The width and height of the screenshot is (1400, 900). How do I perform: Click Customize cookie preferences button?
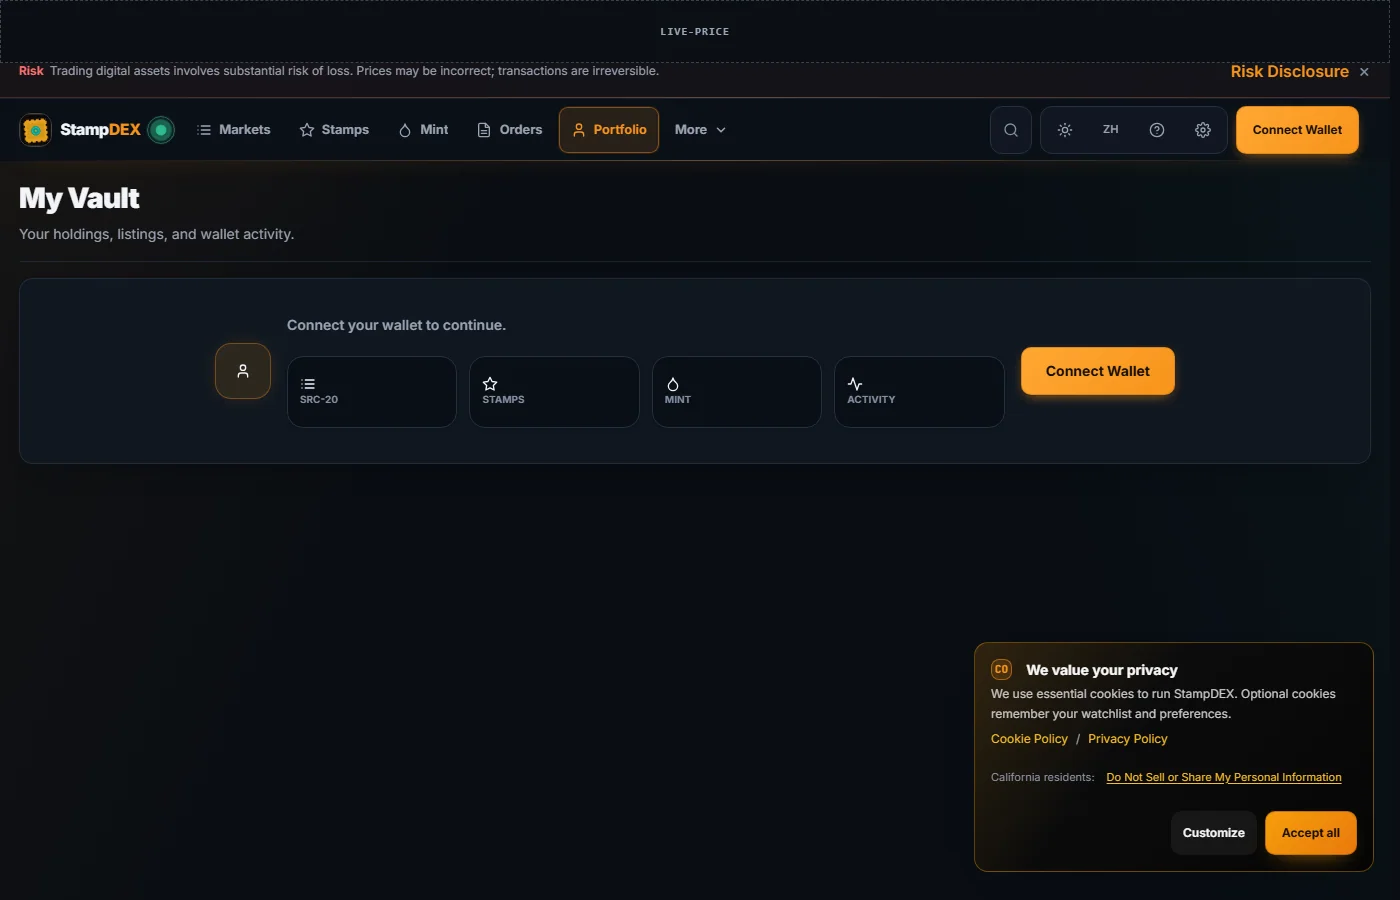click(1213, 833)
